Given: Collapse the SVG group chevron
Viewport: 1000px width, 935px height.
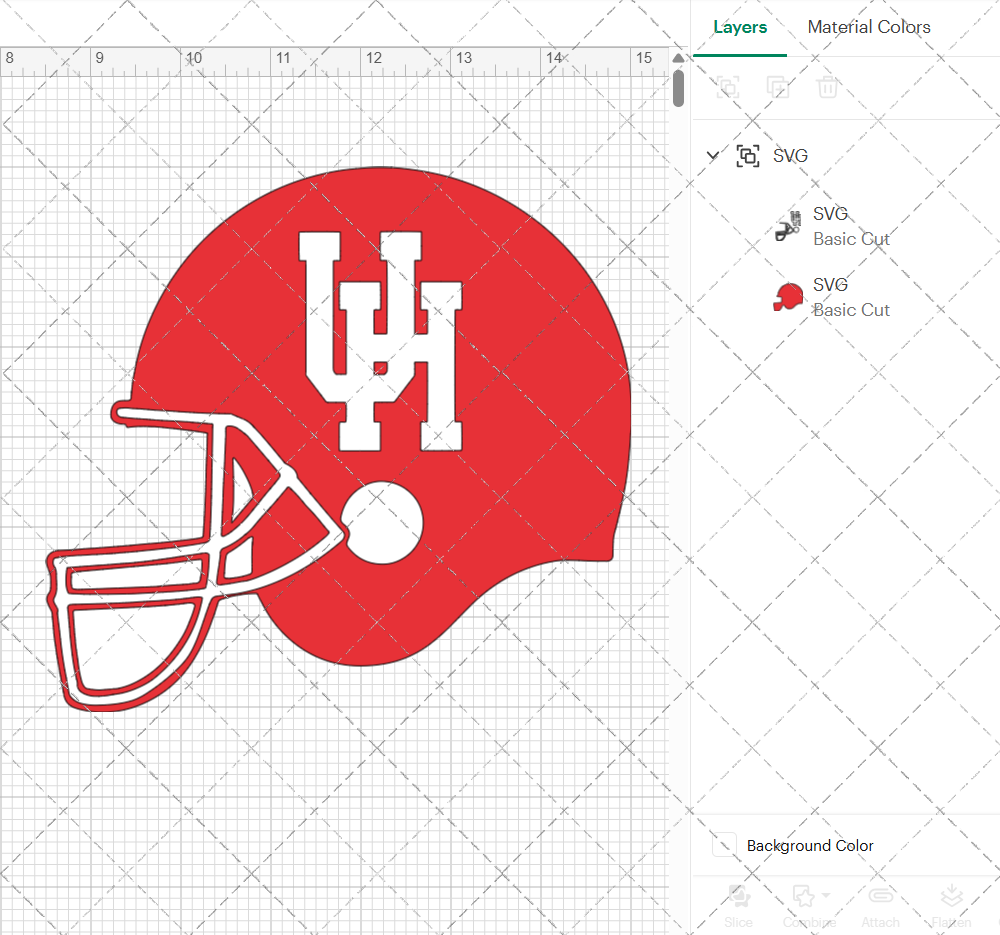Looking at the screenshot, I should tap(713, 155).
